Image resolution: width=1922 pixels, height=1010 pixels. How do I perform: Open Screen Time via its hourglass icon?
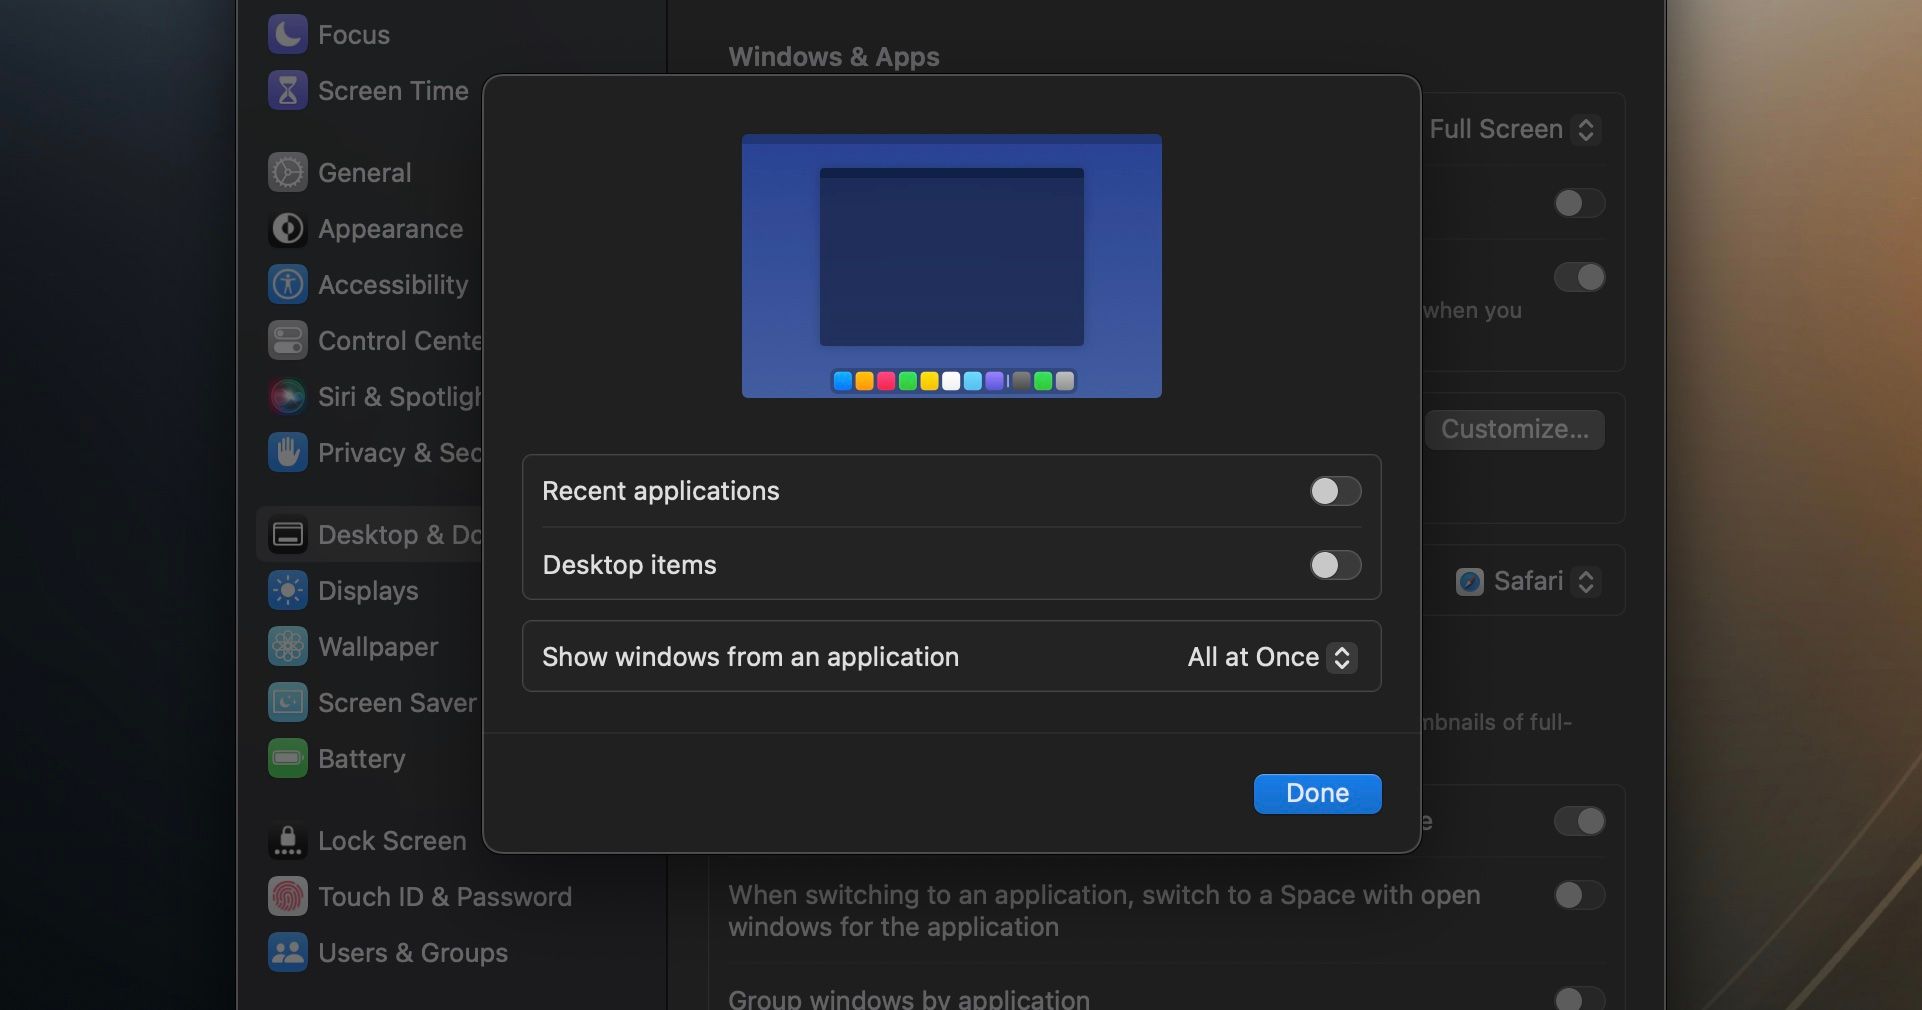(x=287, y=91)
